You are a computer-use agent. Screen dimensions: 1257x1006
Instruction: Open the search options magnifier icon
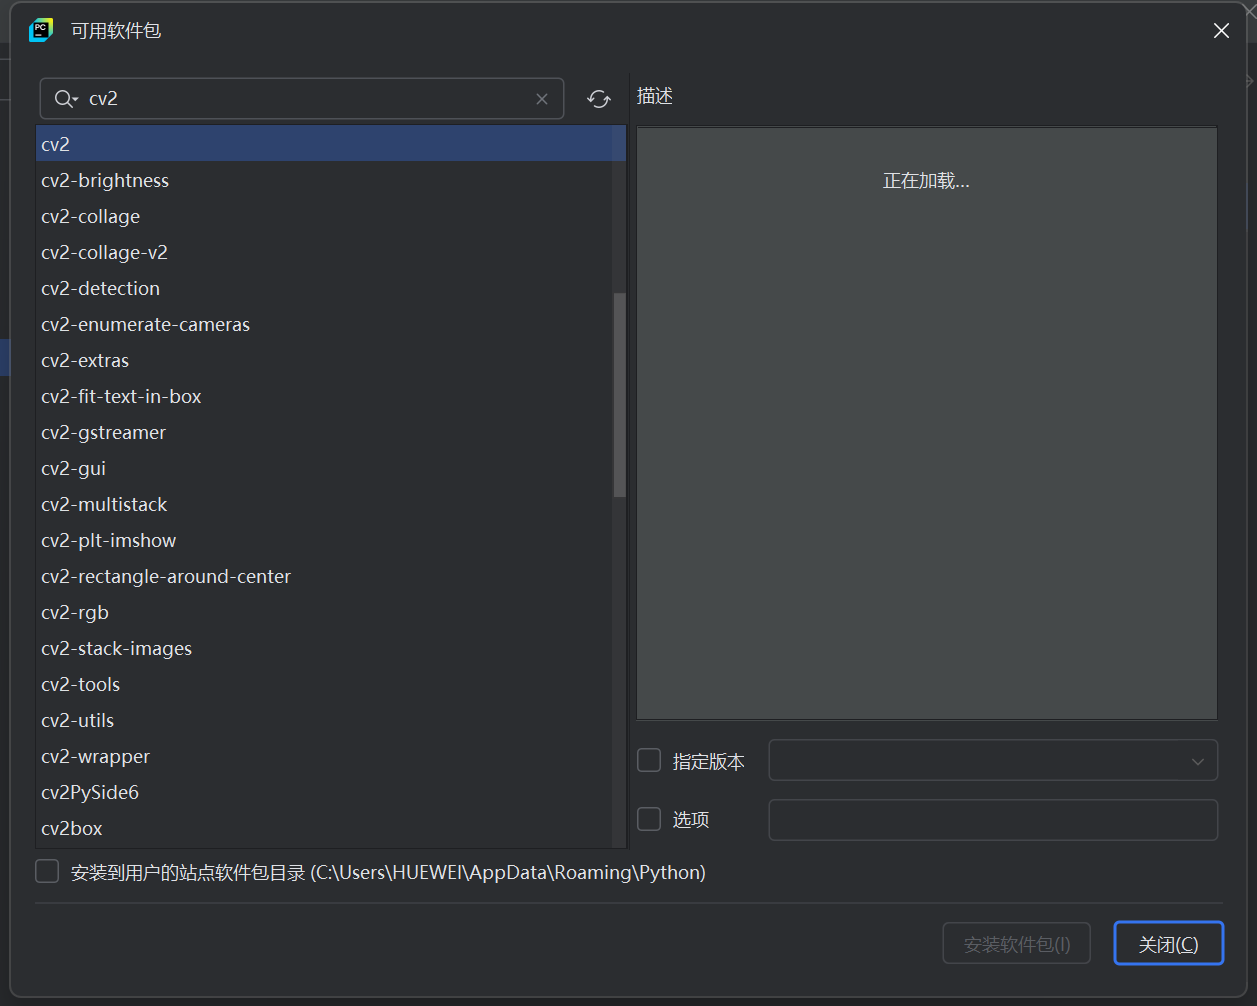coord(64,98)
